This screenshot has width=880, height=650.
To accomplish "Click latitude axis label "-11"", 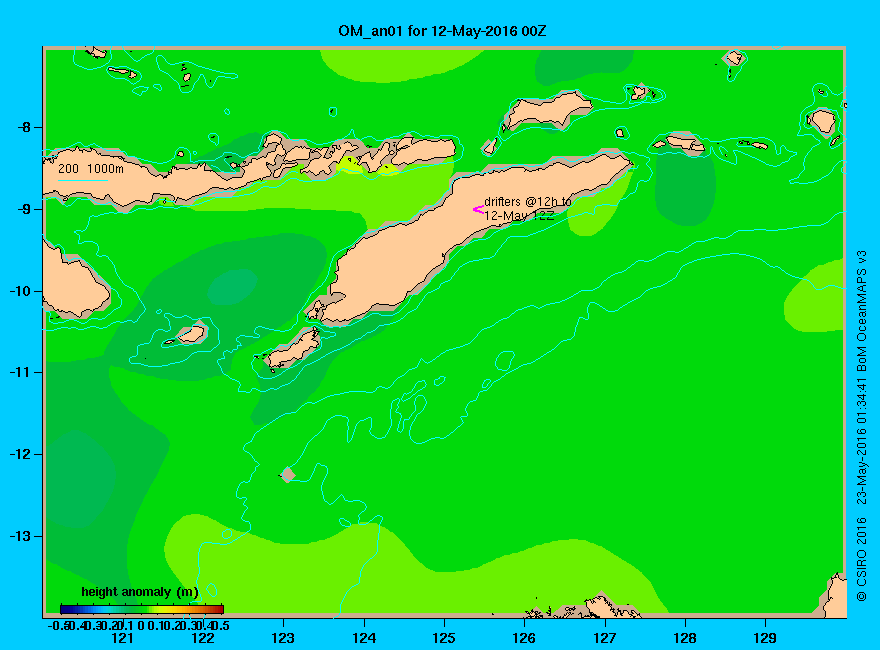I will pyautogui.click(x=20, y=373).
